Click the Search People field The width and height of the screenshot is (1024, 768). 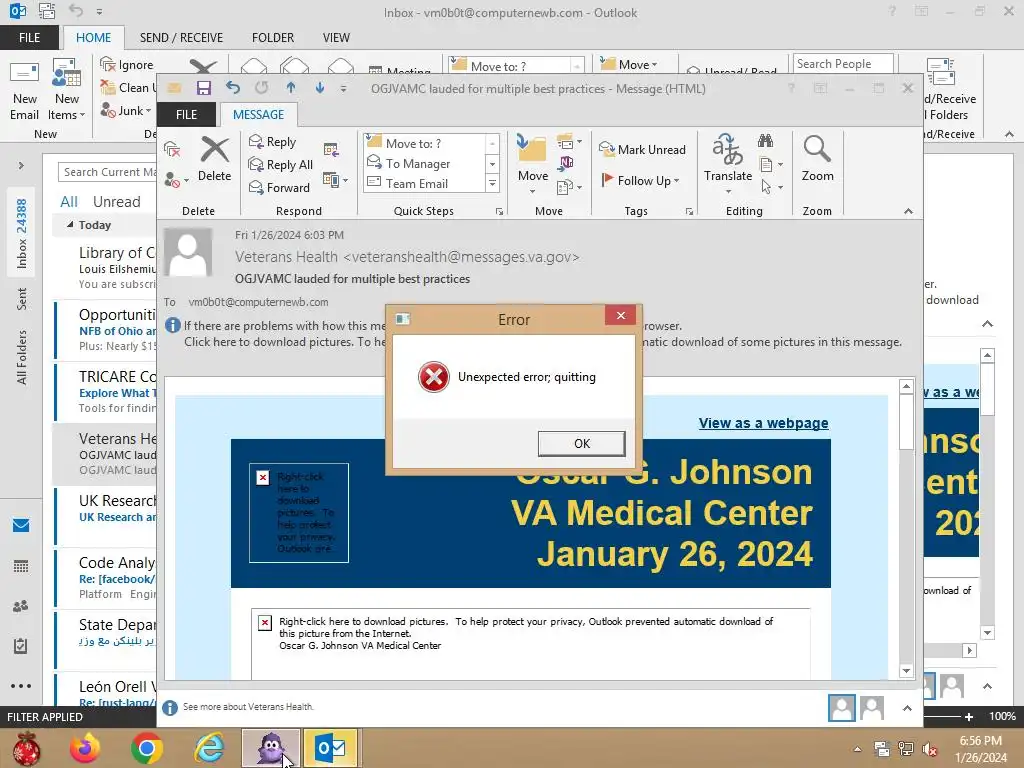click(843, 64)
